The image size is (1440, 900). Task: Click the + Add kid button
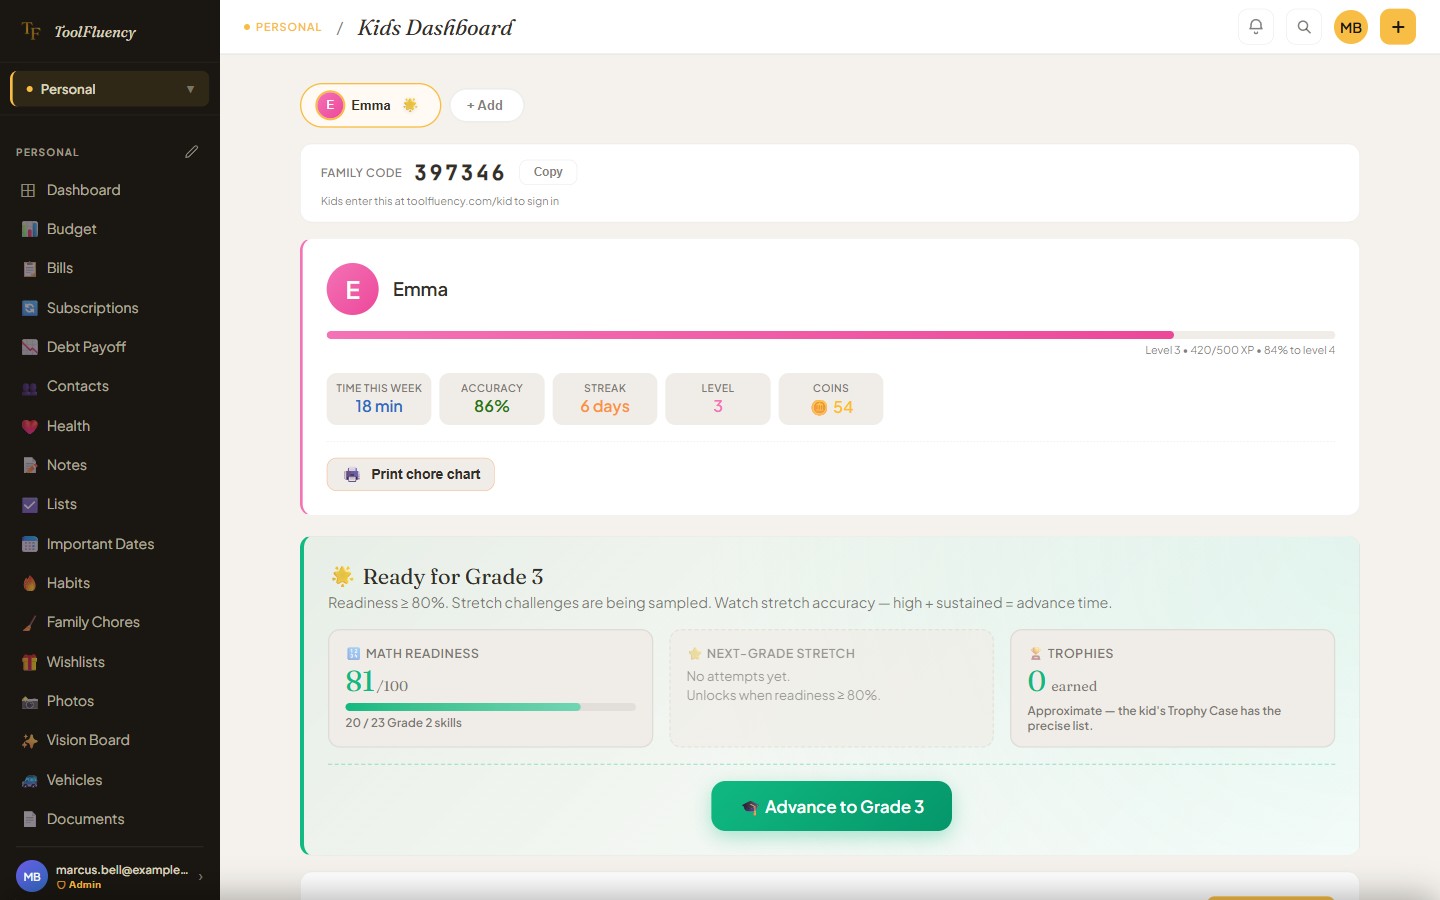pos(486,105)
